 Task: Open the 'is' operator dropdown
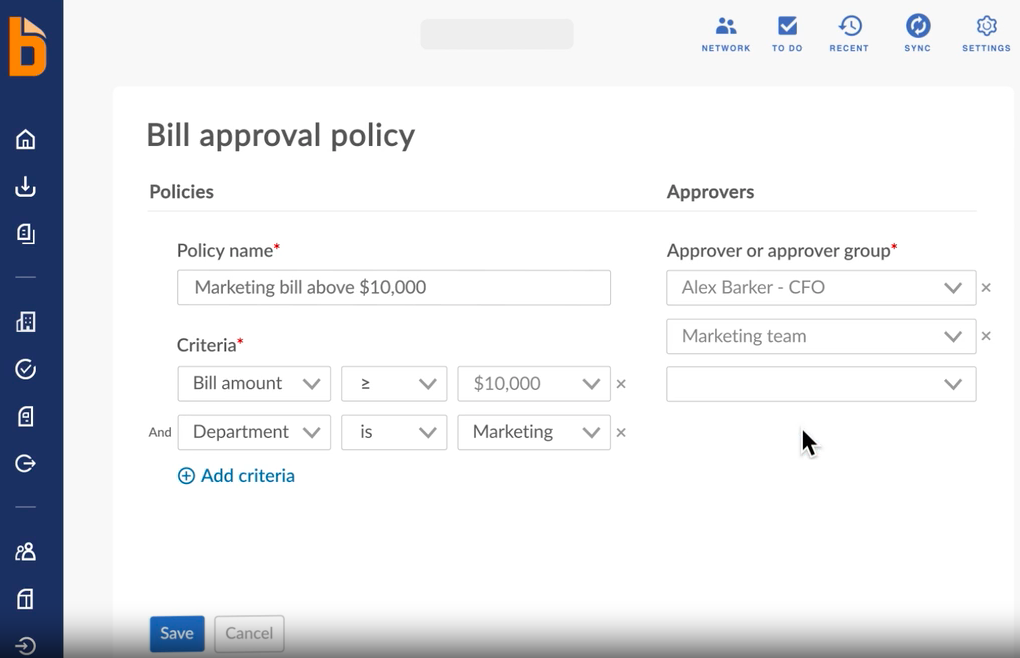[394, 432]
